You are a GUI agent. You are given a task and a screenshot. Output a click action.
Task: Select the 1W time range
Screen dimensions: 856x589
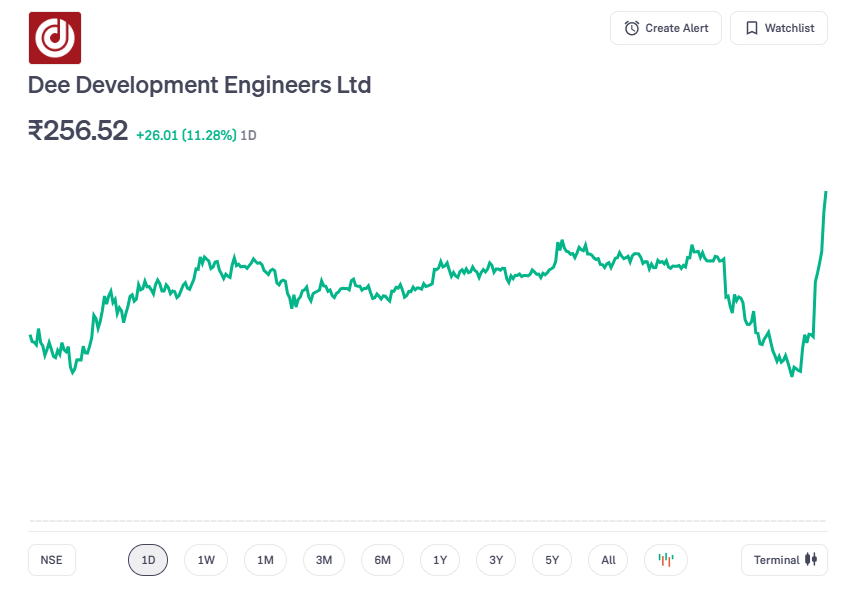click(206, 560)
